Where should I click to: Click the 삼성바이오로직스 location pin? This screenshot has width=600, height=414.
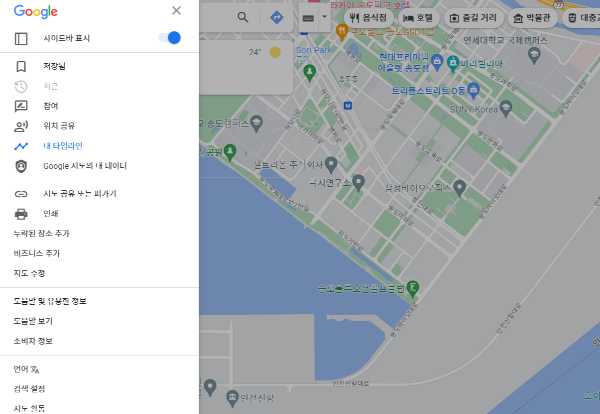459,188
